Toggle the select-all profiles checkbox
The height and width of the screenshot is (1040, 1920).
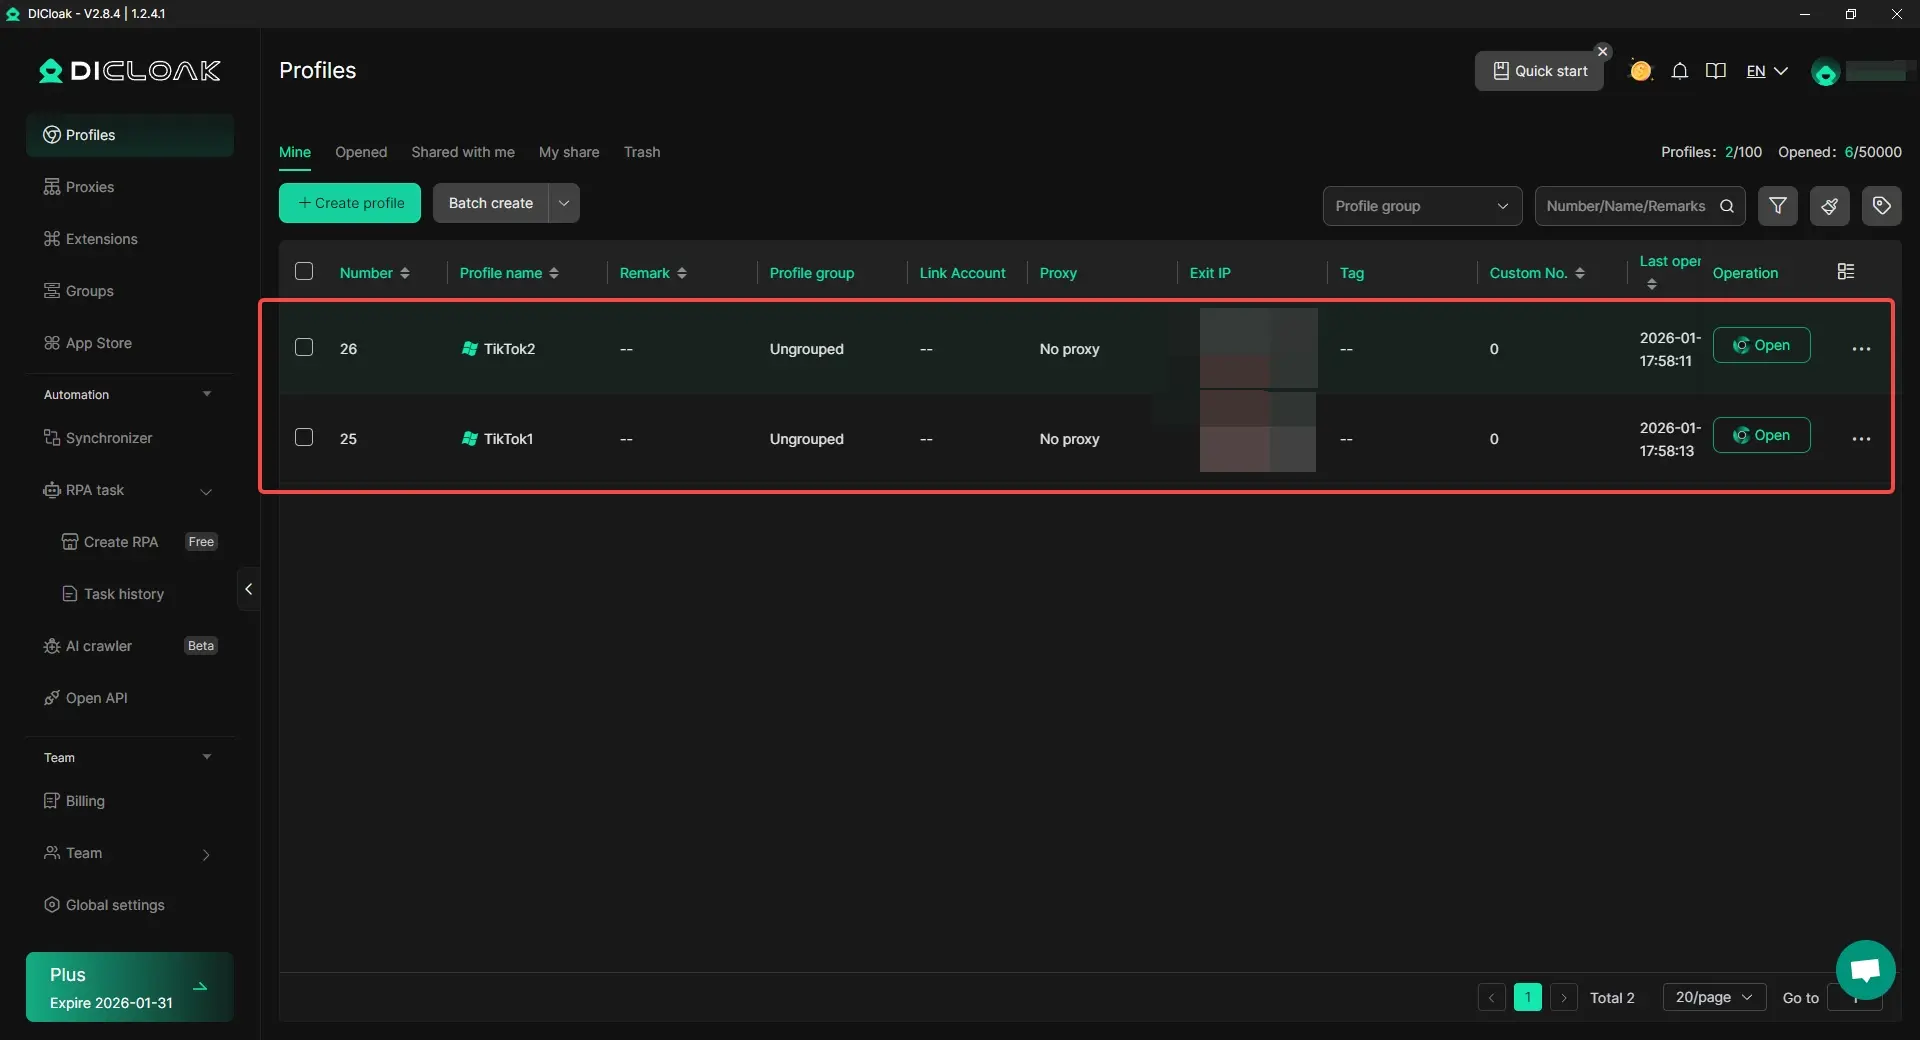304,272
